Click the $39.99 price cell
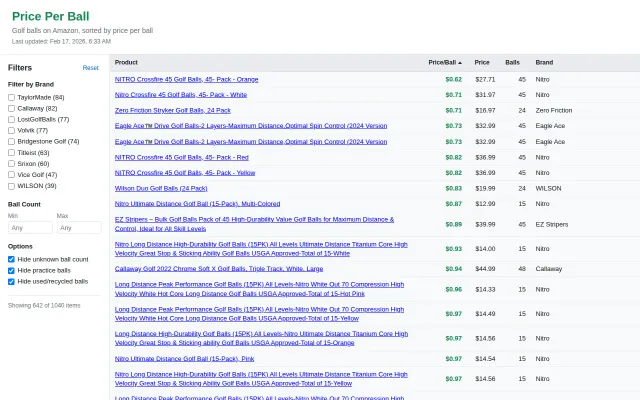Image resolution: width=640 pixels, height=400 pixels. [485, 224]
